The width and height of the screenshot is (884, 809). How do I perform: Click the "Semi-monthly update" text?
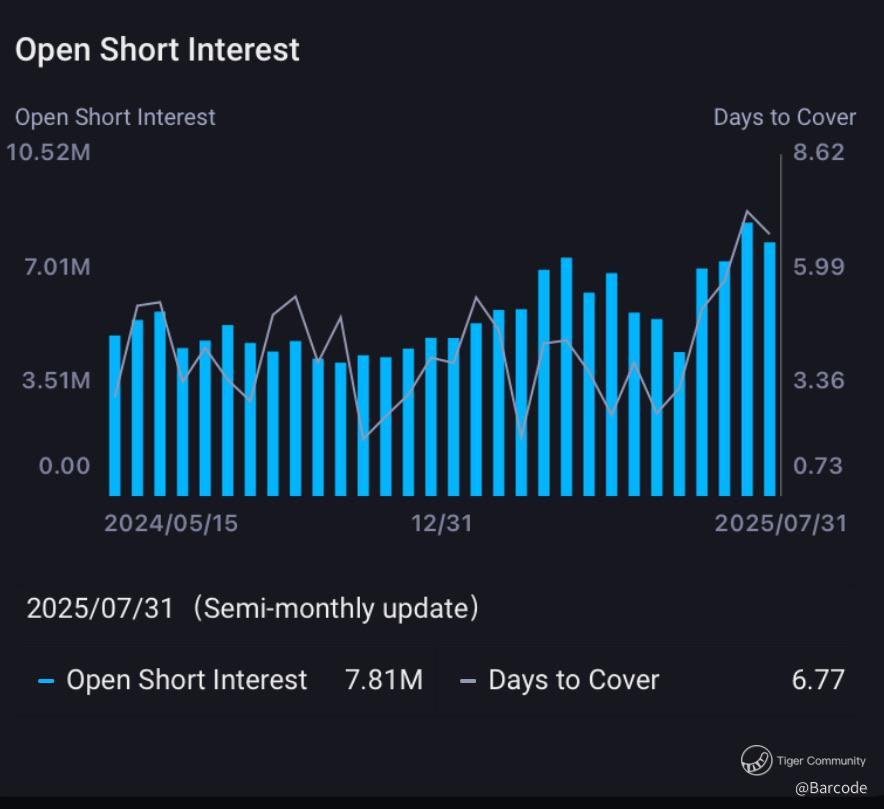tap(335, 608)
